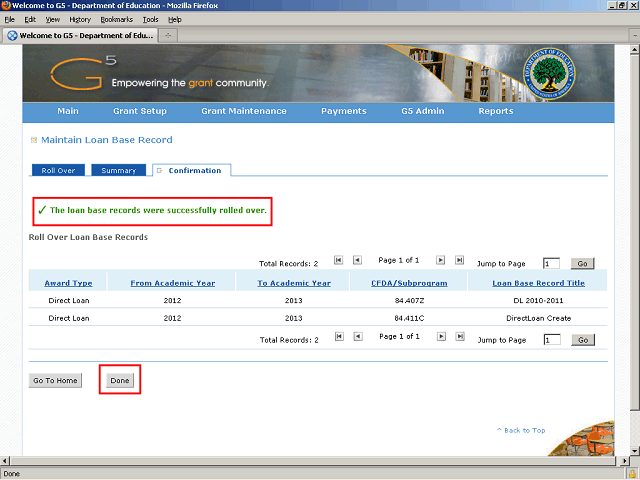Sort by From Academic Year column
This screenshot has width=640, height=480.
[173, 283]
